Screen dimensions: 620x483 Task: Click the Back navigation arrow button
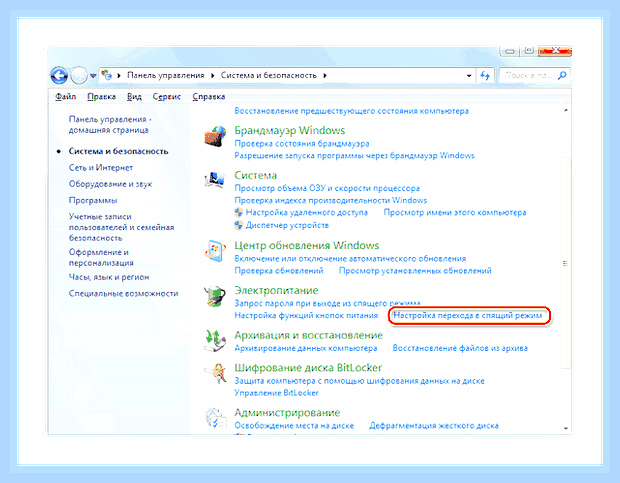(59, 75)
